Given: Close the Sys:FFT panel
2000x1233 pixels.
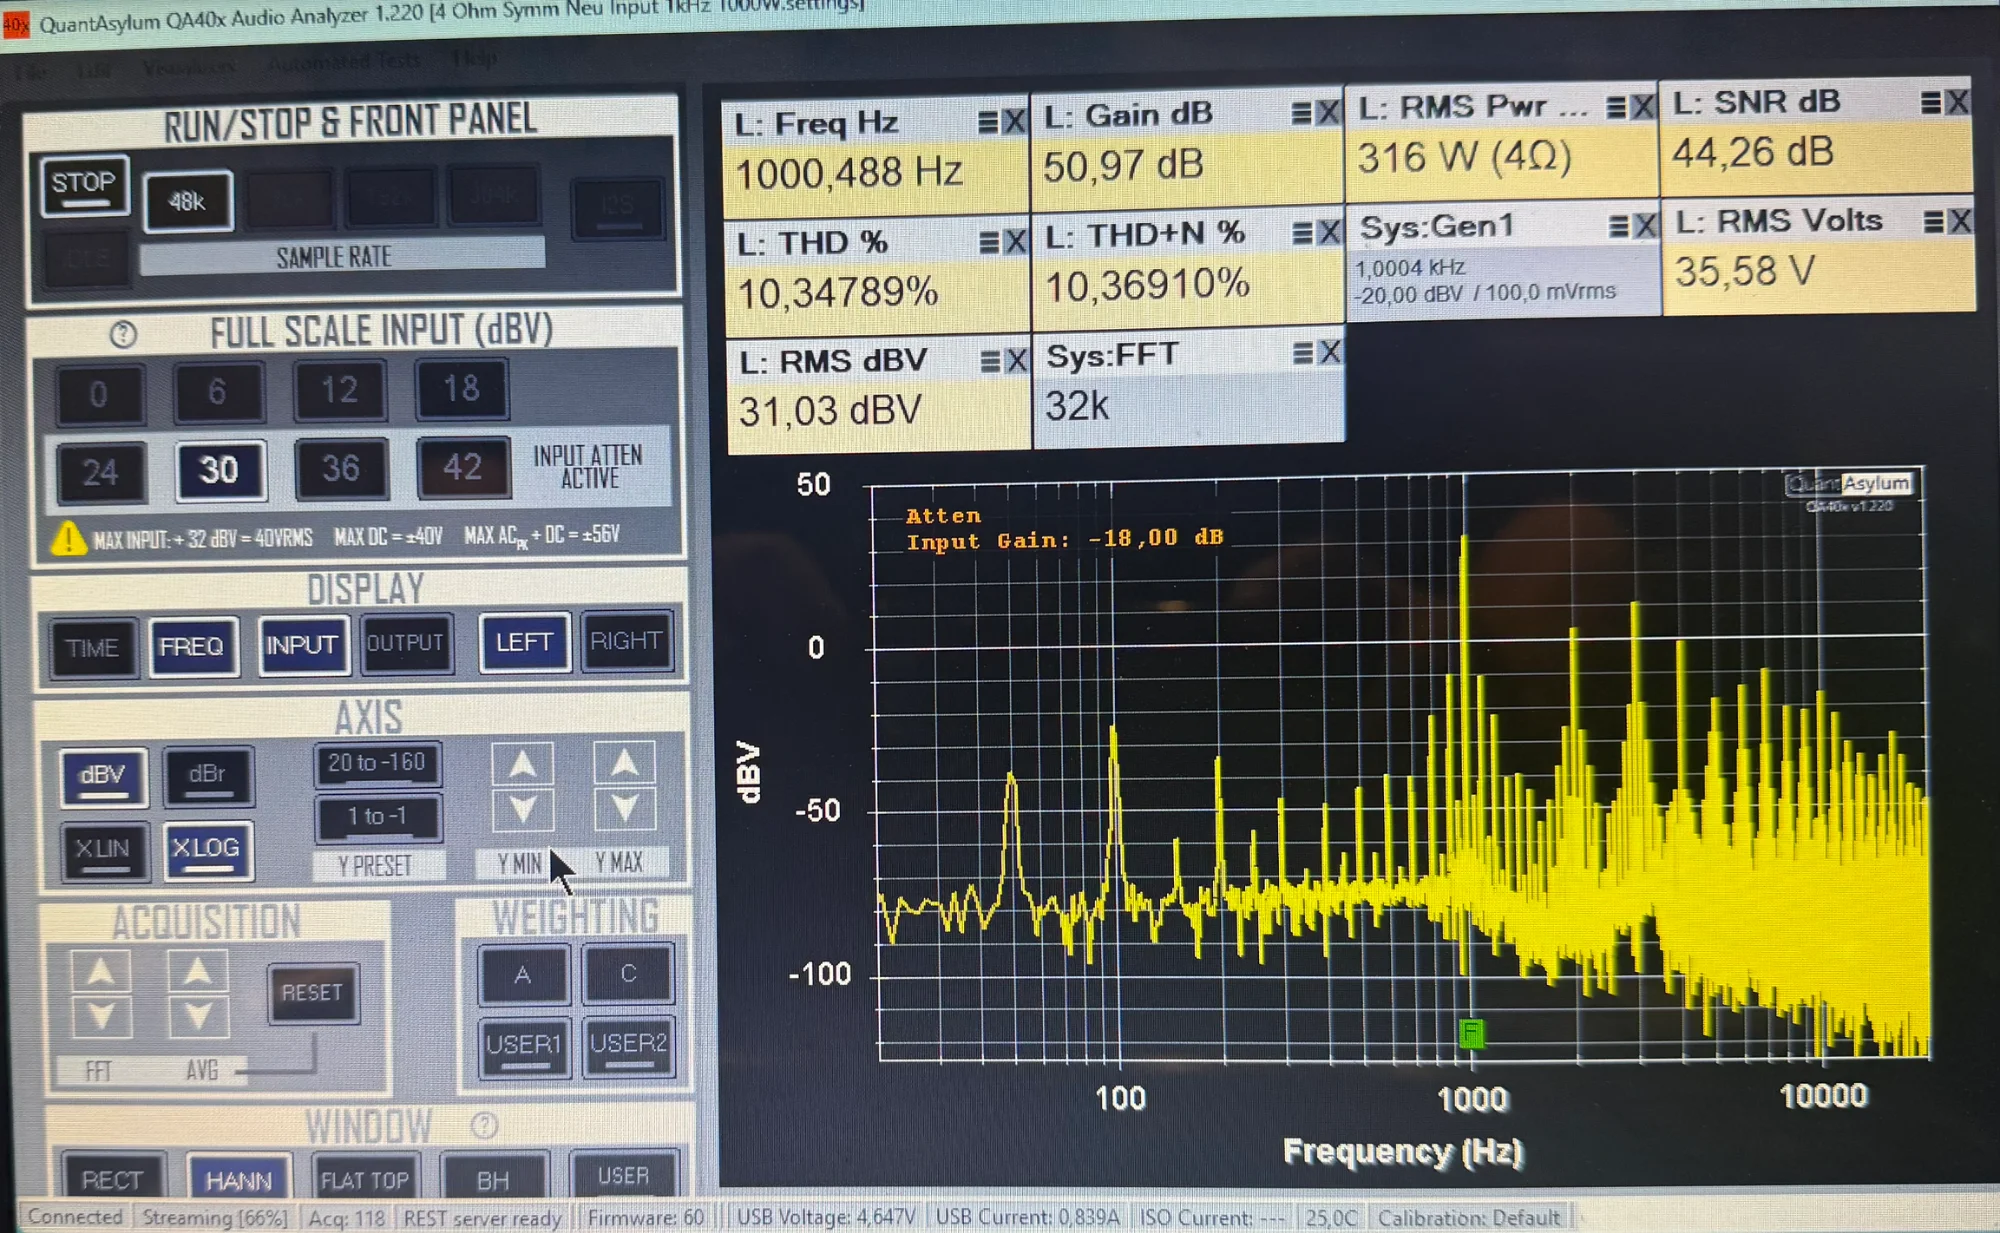Looking at the screenshot, I should click(x=1330, y=352).
